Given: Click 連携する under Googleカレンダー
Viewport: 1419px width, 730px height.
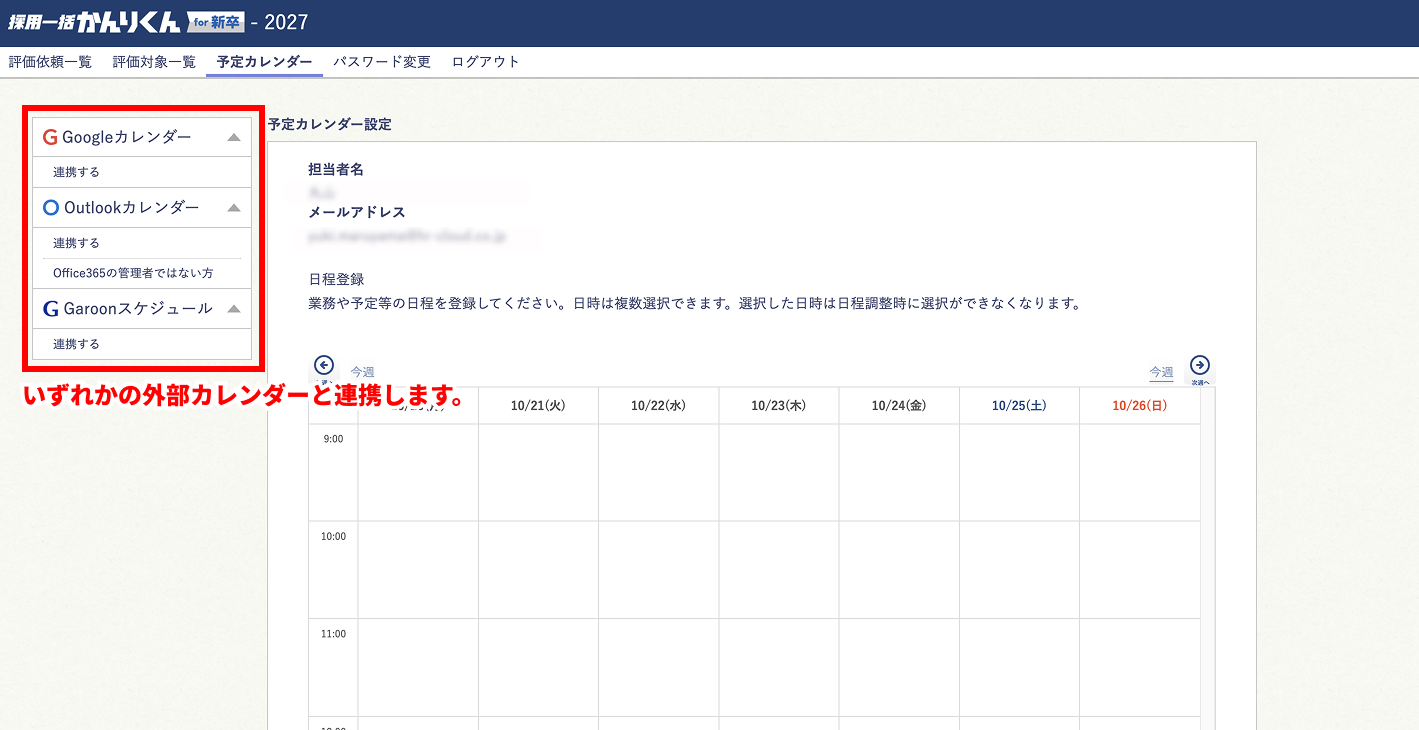Looking at the screenshot, I should tap(77, 172).
